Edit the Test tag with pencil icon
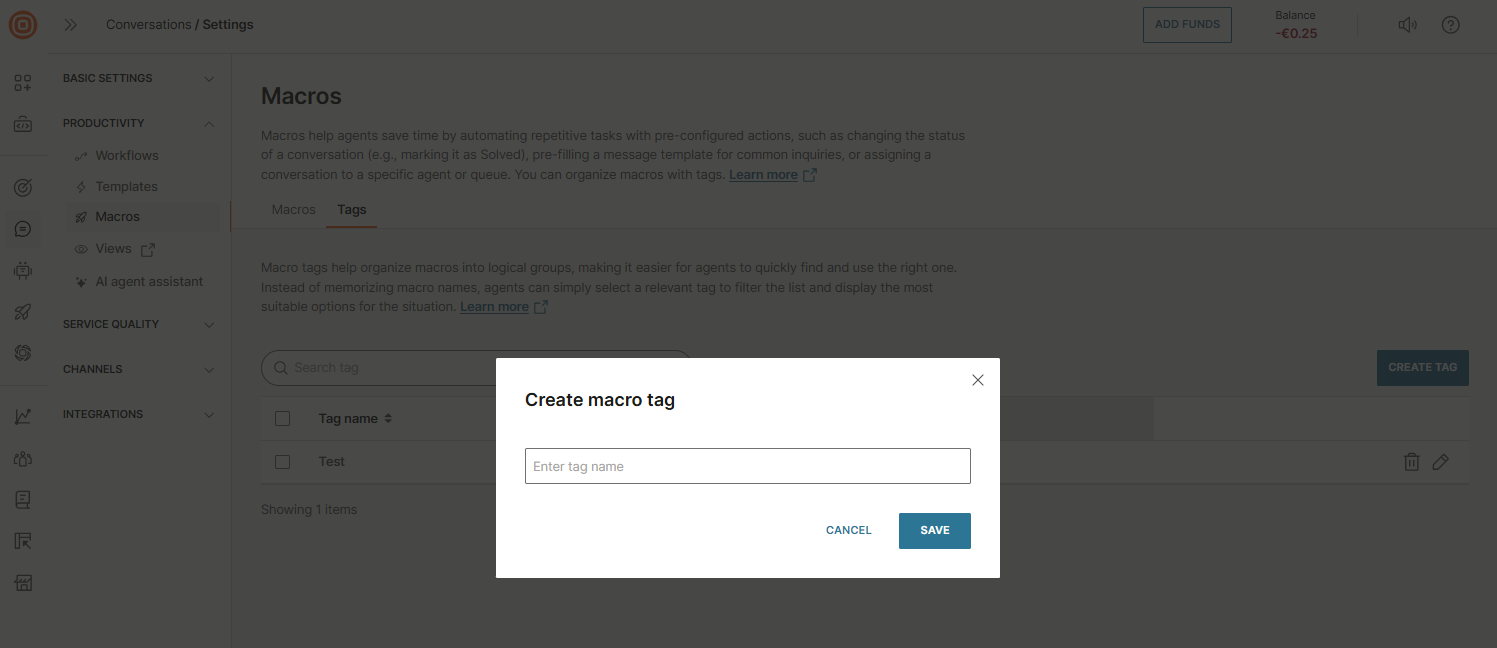 coord(1440,462)
